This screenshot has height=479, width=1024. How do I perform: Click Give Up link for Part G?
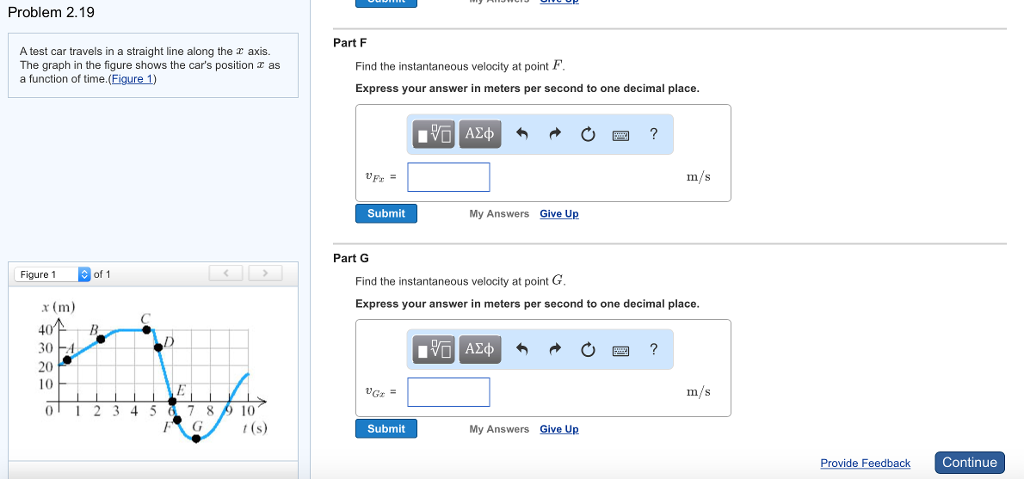click(559, 429)
